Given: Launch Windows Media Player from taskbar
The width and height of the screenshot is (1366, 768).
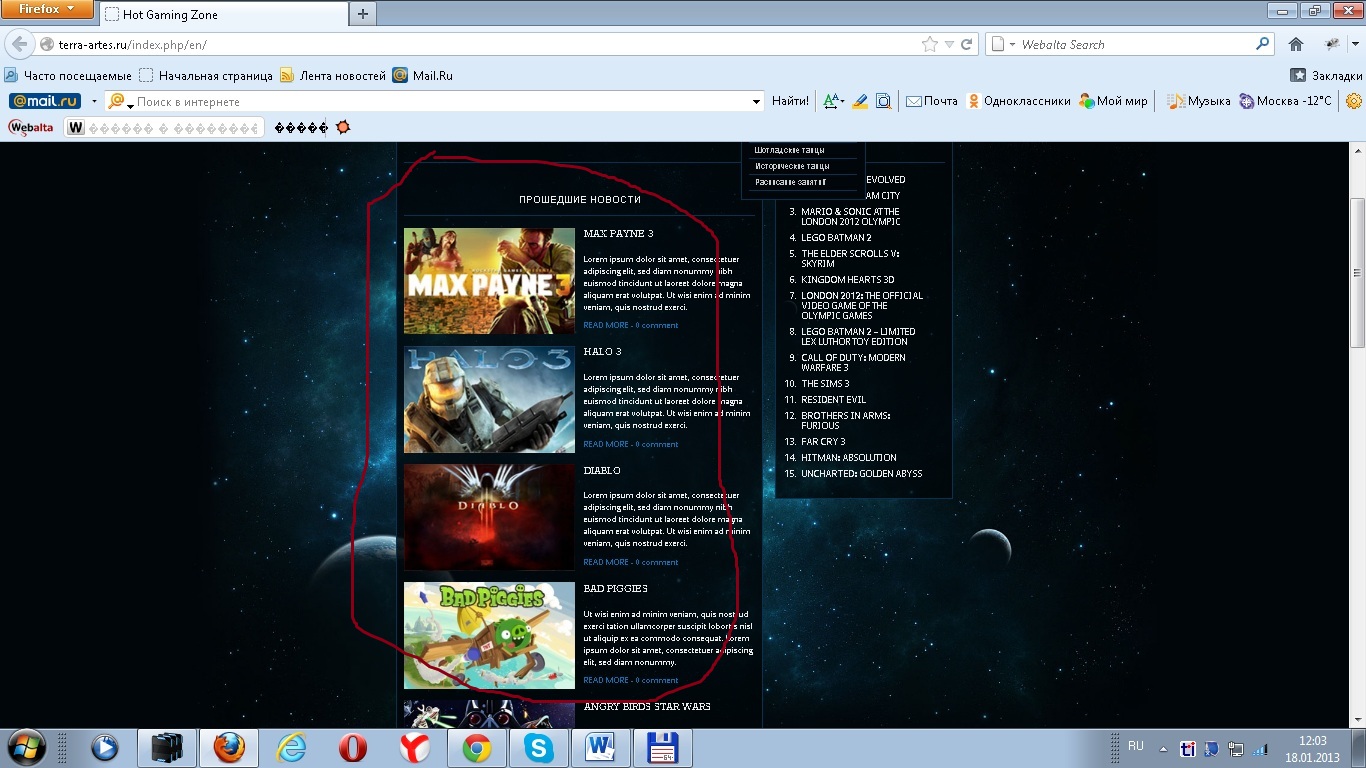Looking at the screenshot, I should (x=105, y=748).
